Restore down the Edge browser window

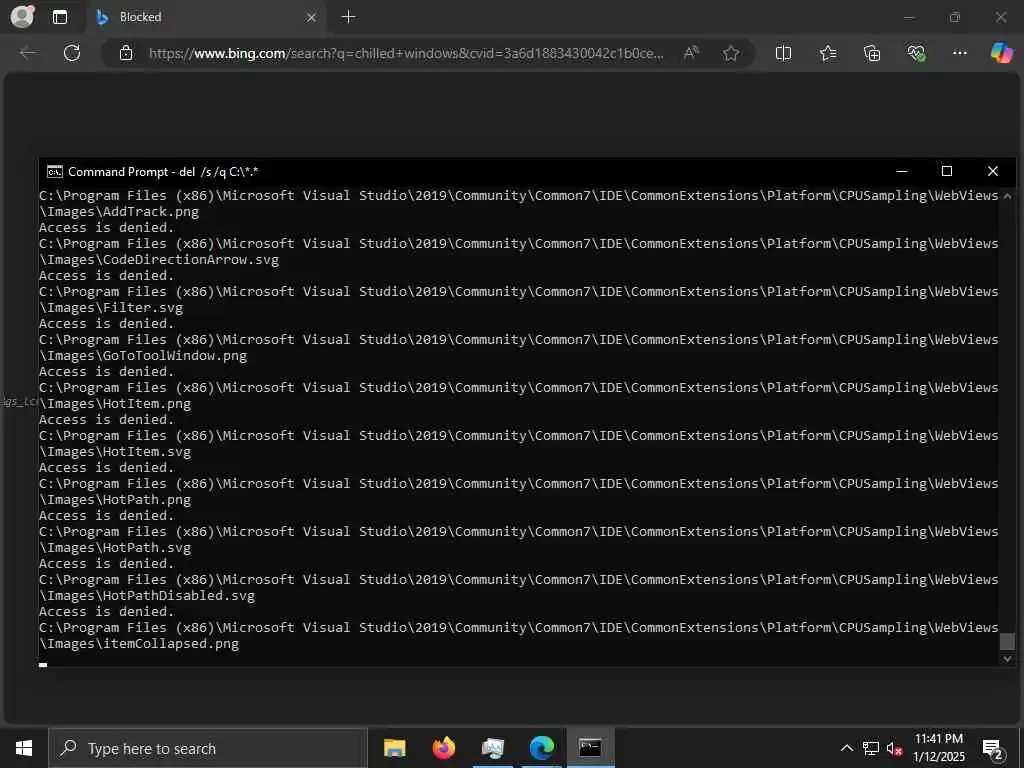point(955,17)
